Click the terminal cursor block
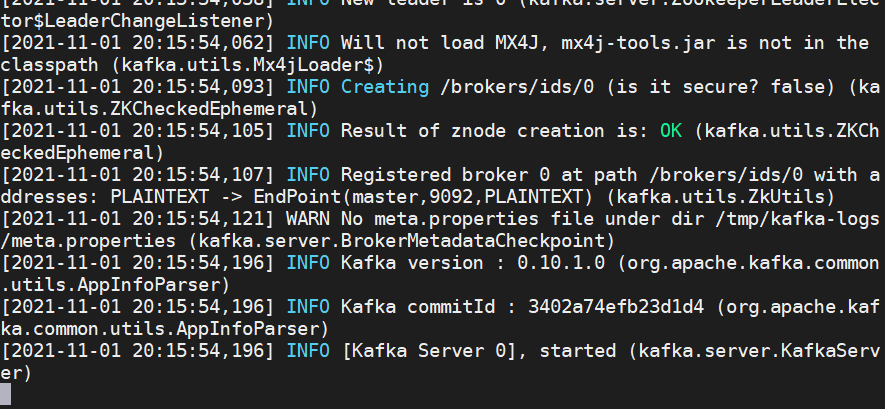The width and height of the screenshot is (885, 409). pyautogui.click(x=6, y=395)
